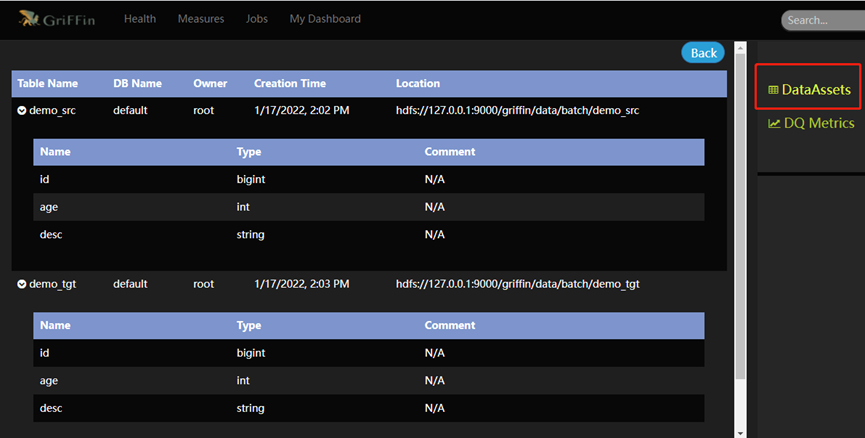Click the scrollbar up arrow
Screen dimensions: 865x438
pyautogui.click(x=740, y=48)
